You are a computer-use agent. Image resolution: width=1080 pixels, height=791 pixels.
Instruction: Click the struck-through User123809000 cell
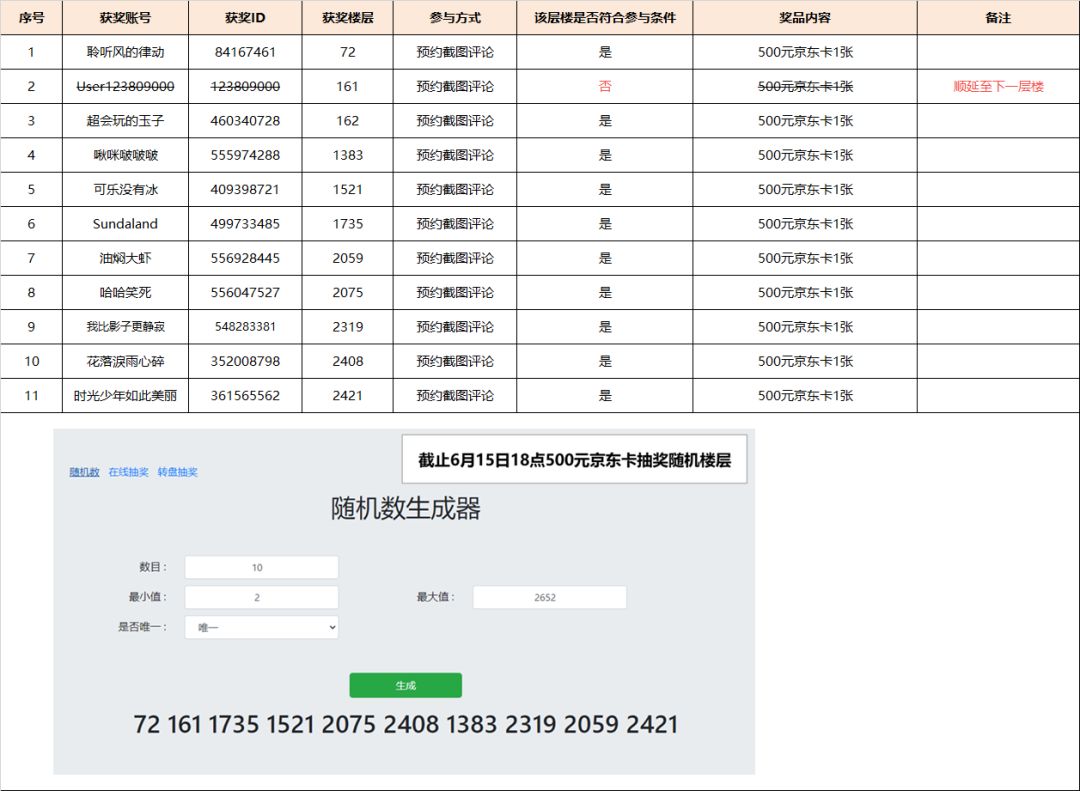pos(125,86)
